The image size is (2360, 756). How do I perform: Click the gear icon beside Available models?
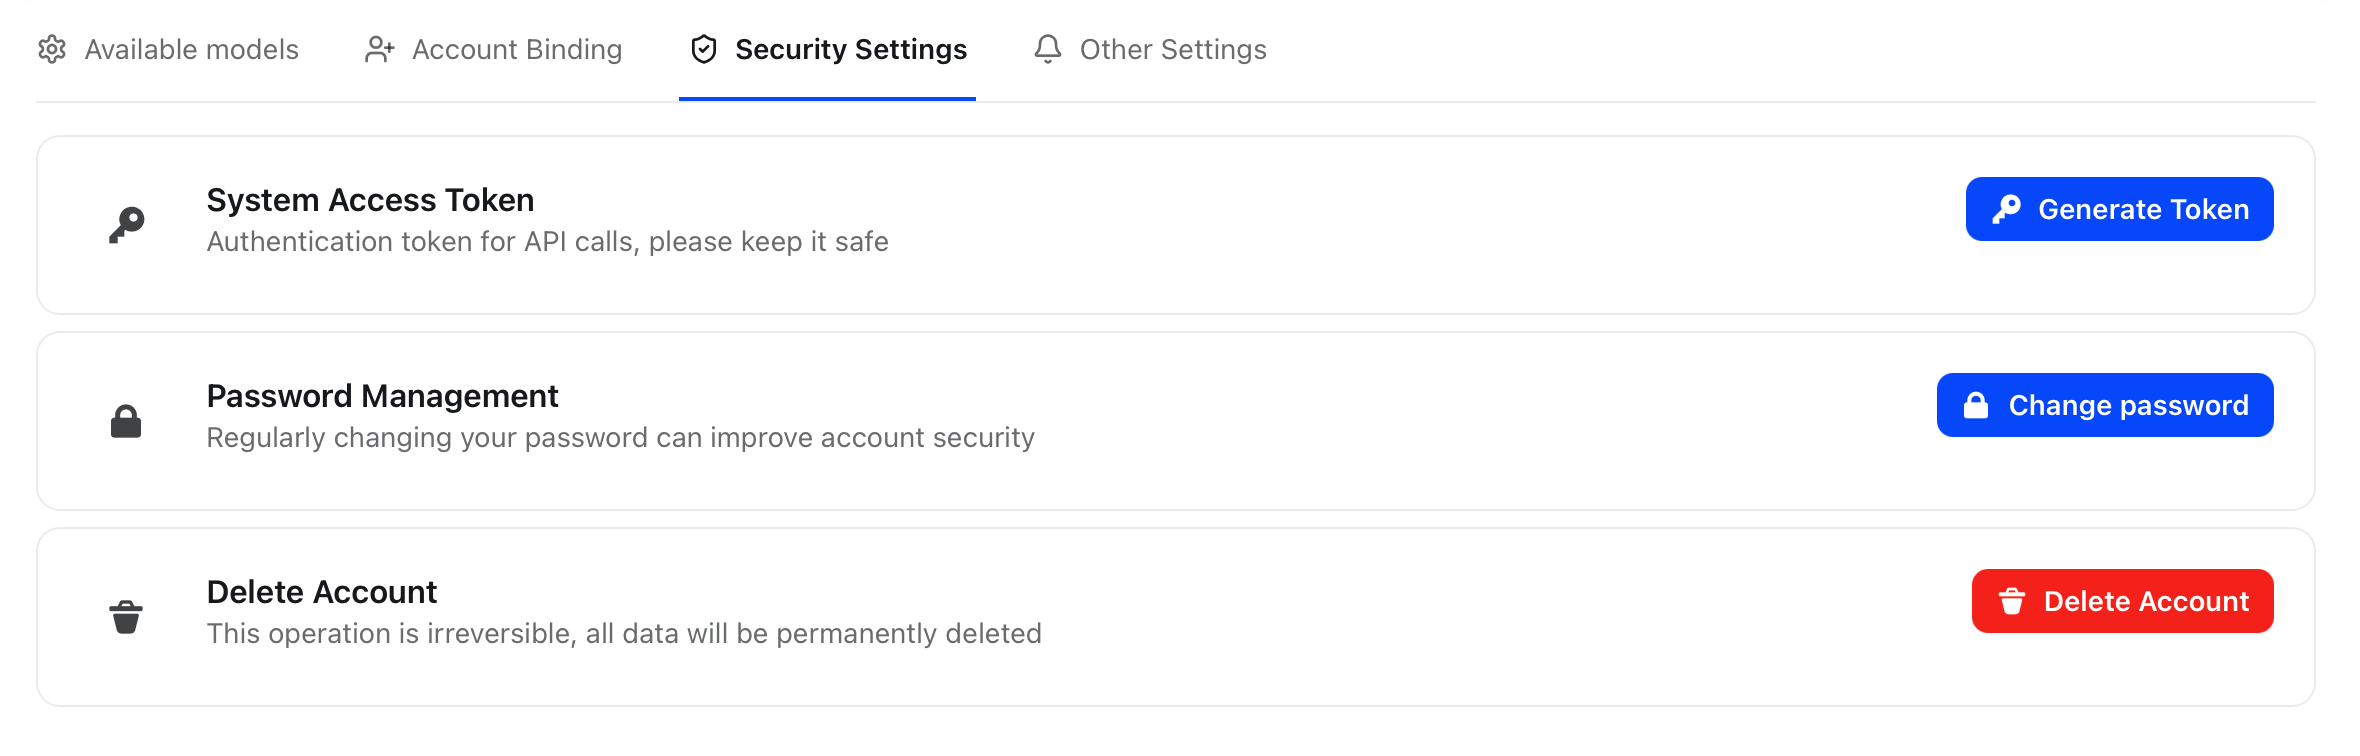click(51, 49)
